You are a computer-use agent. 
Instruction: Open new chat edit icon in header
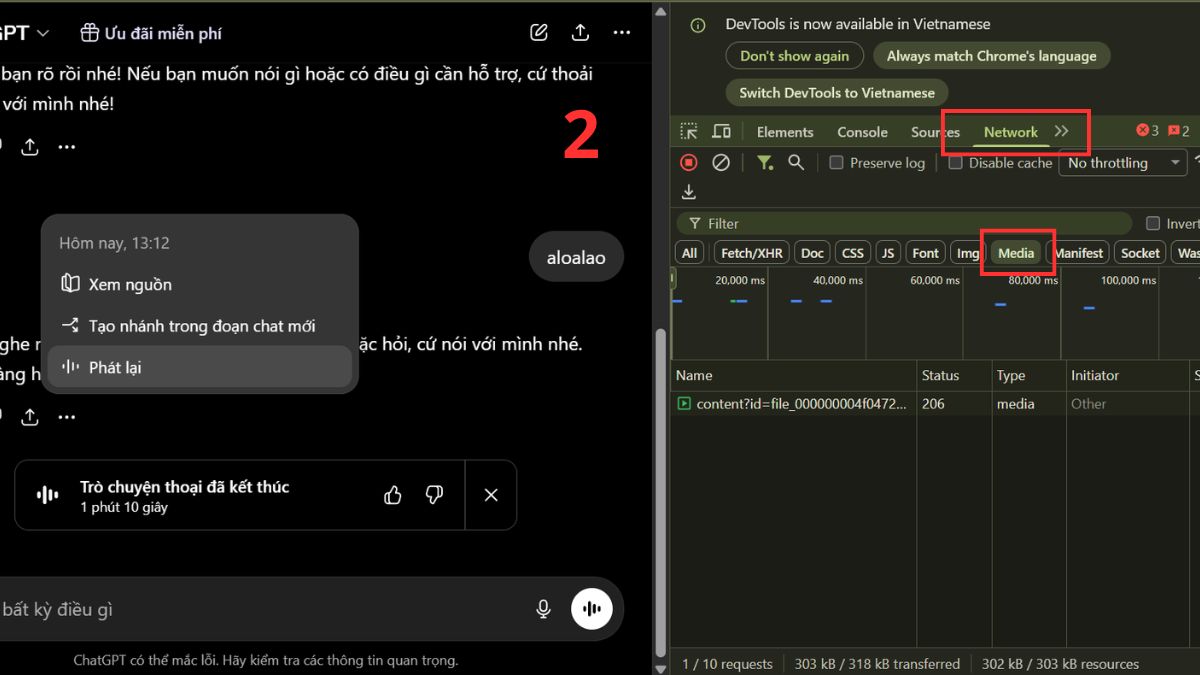tap(539, 33)
